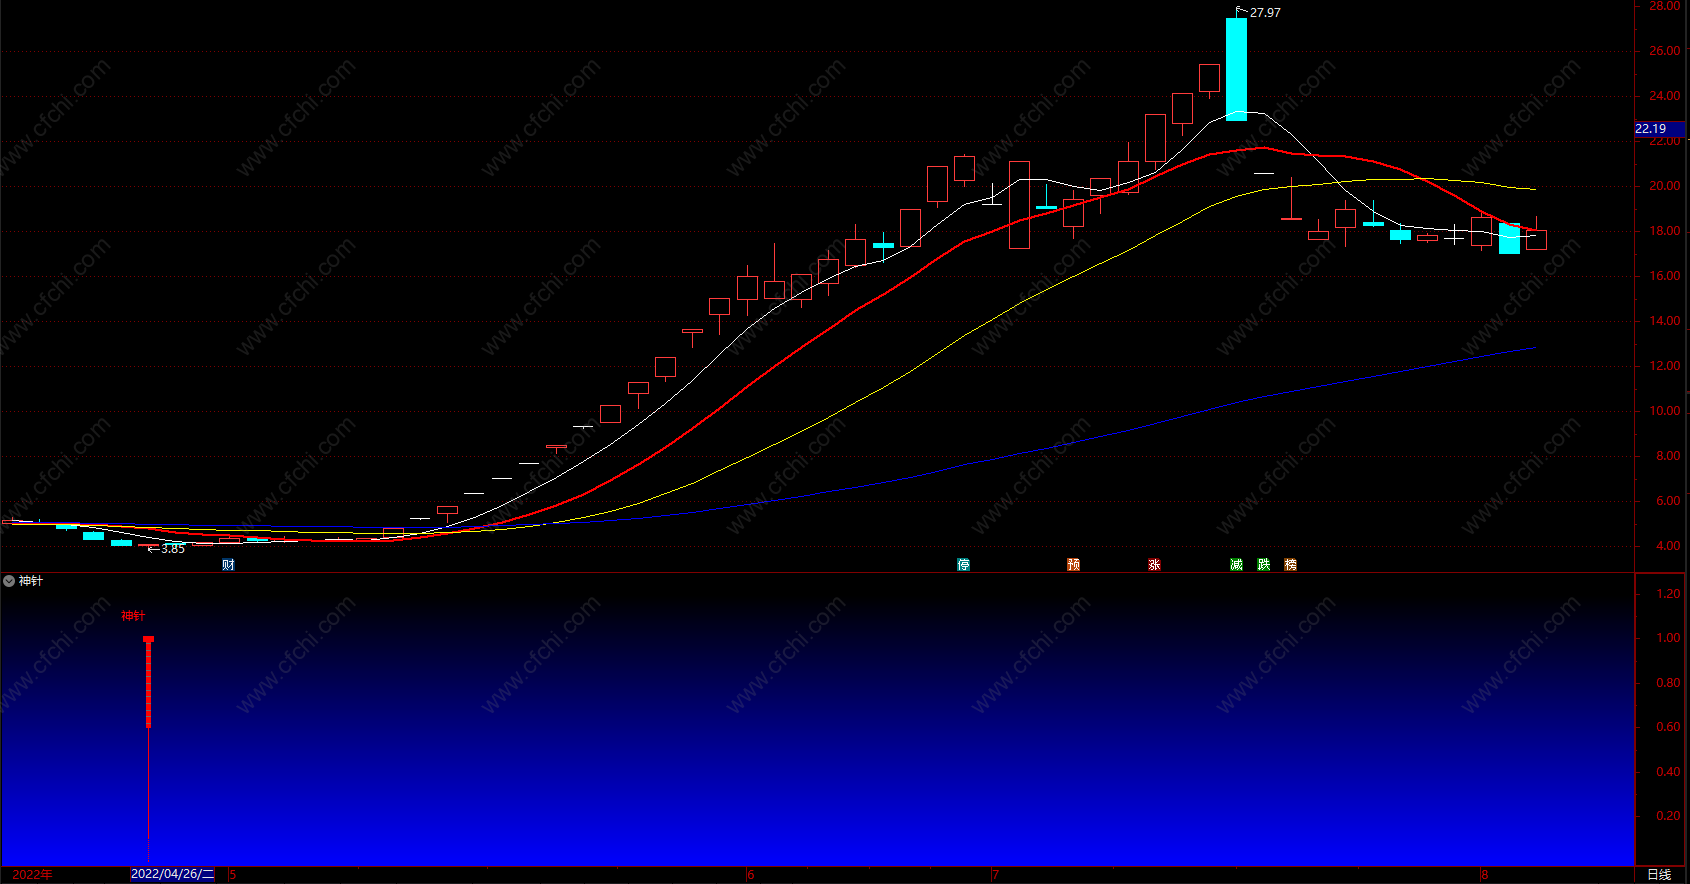
Task: Click the 26.00 price axis value
Action: (x=1665, y=51)
